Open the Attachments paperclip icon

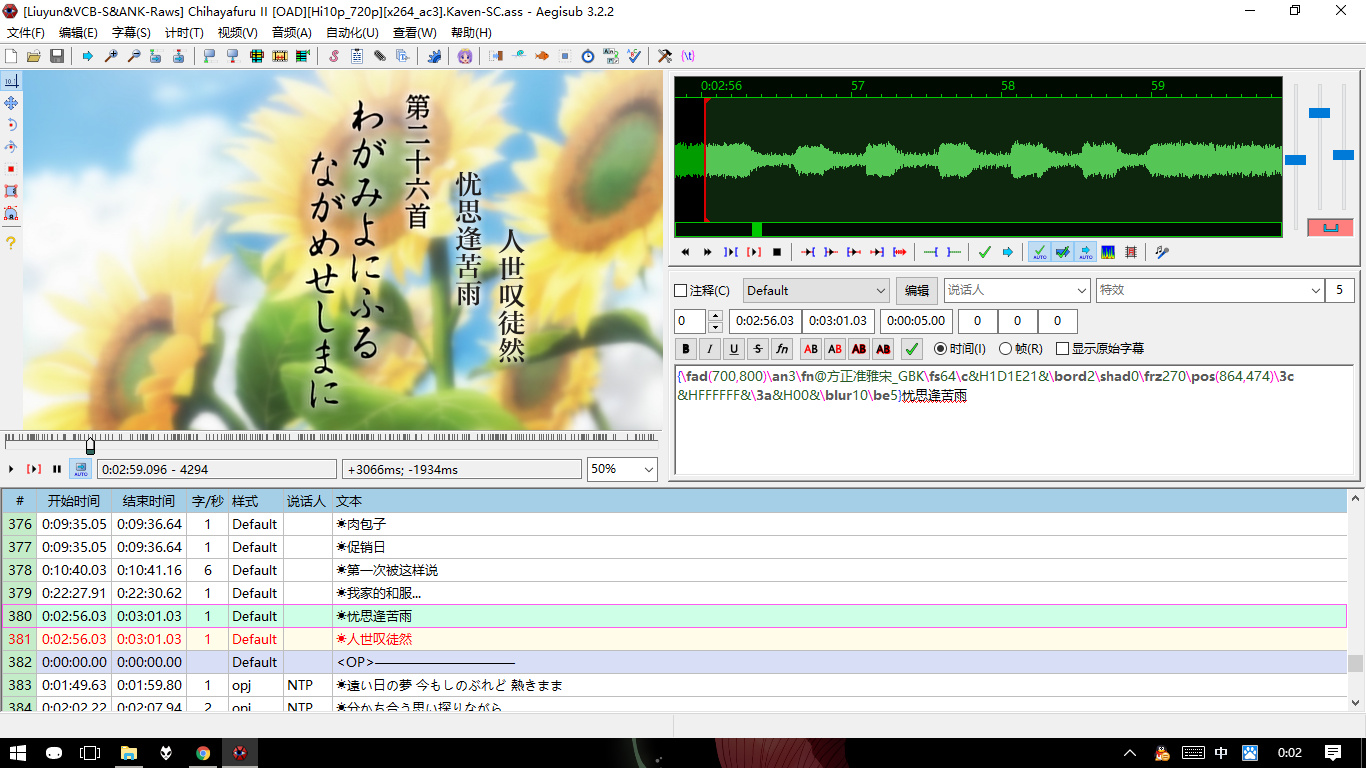(x=380, y=56)
